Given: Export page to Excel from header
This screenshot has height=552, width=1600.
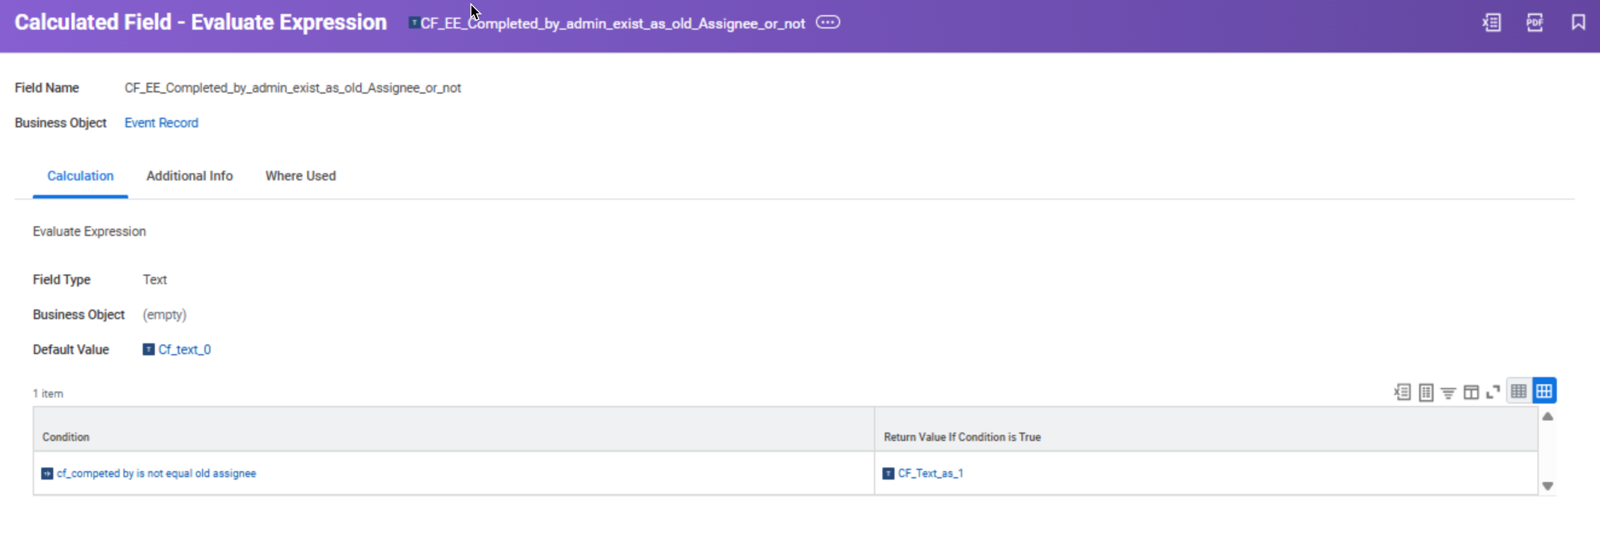Looking at the screenshot, I should click(1491, 22).
